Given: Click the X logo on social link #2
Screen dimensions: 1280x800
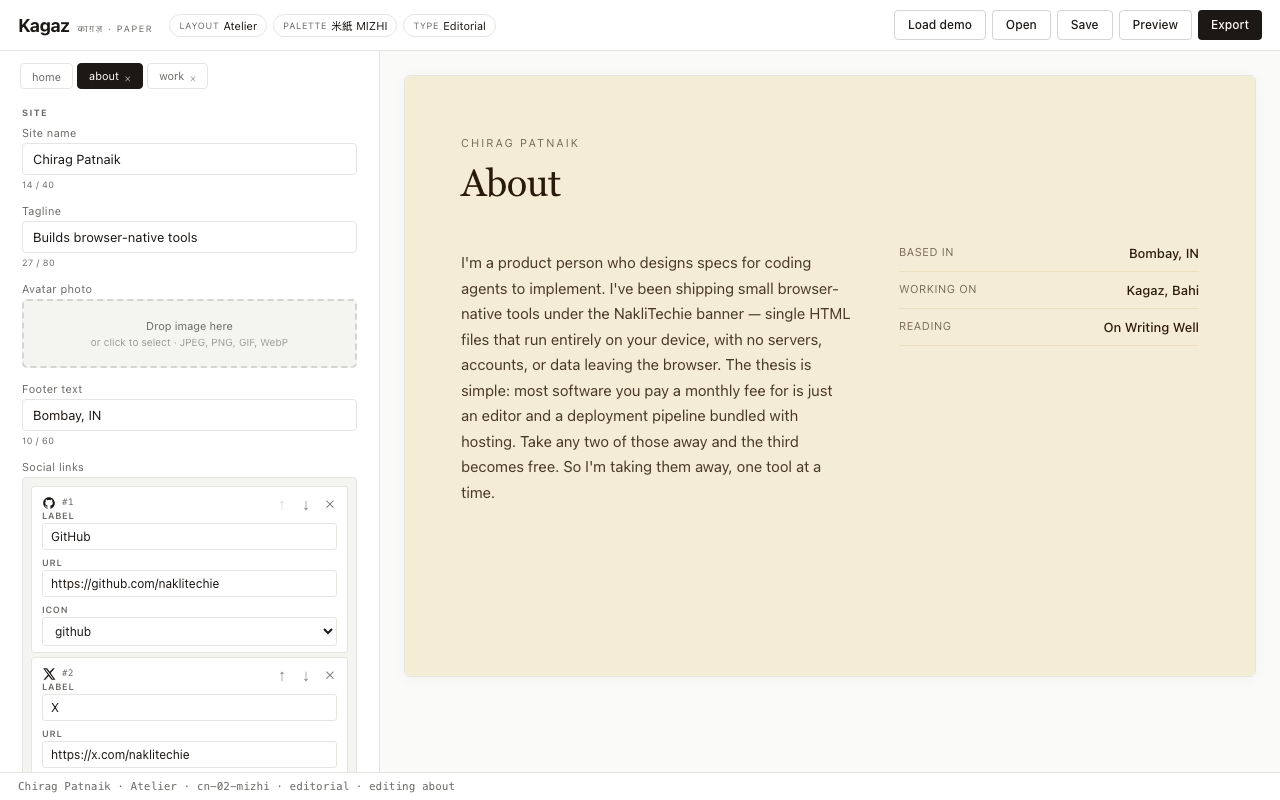Looking at the screenshot, I should click(49, 674).
